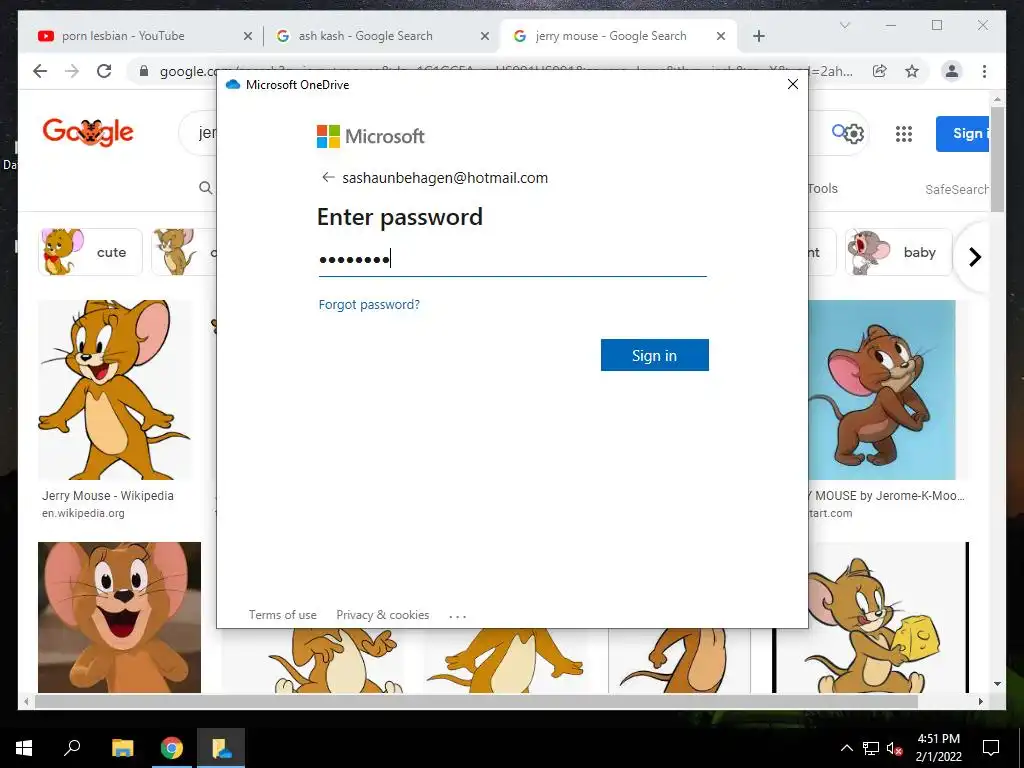
Task: Open the Tools option in Google Images
Action: click(x=823, y=189)
